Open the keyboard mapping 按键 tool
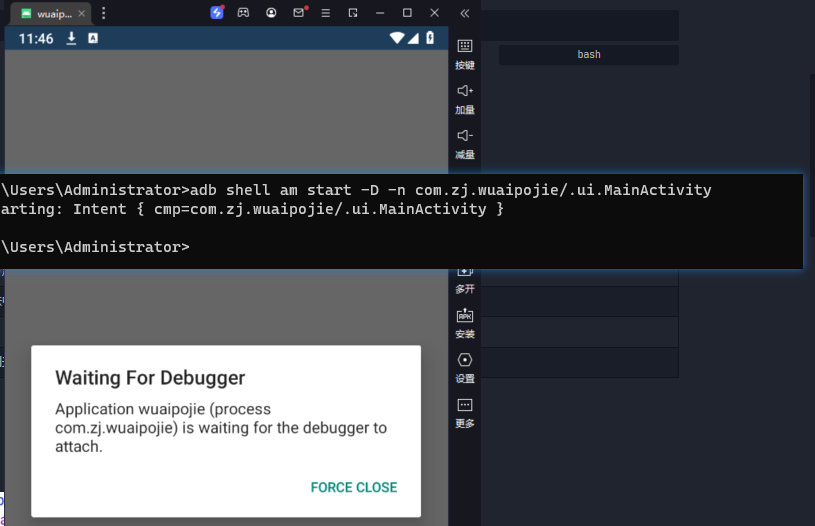 click(x=465, y=54)
